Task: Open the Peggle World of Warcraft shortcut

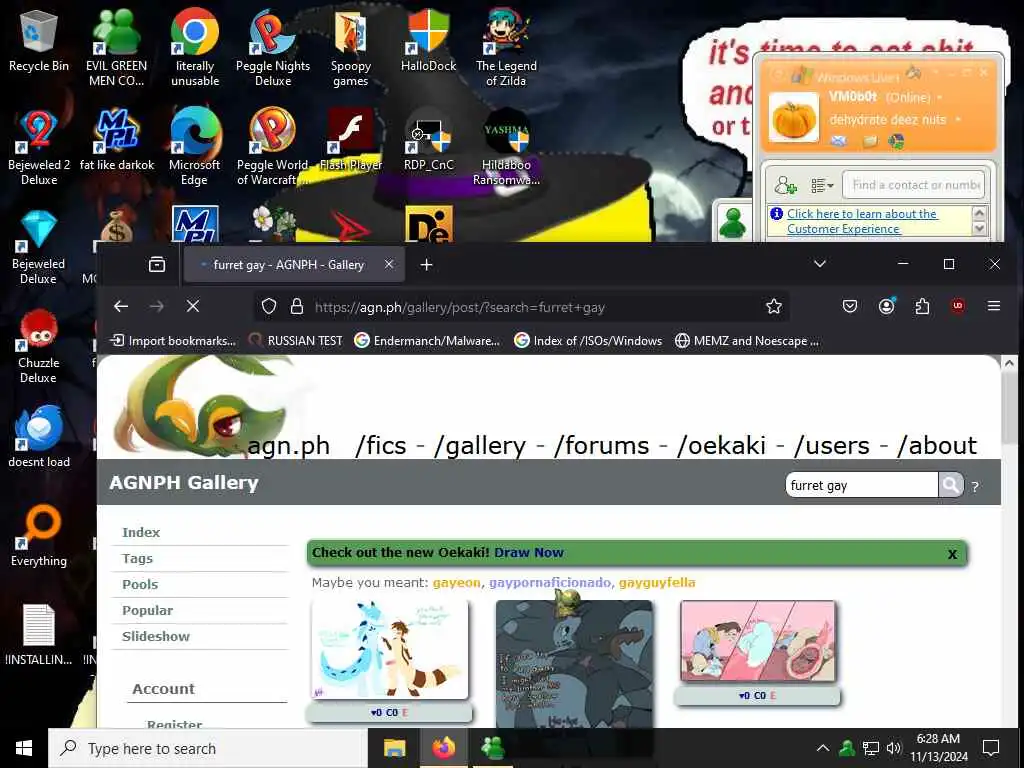Action: click(272, 147)
